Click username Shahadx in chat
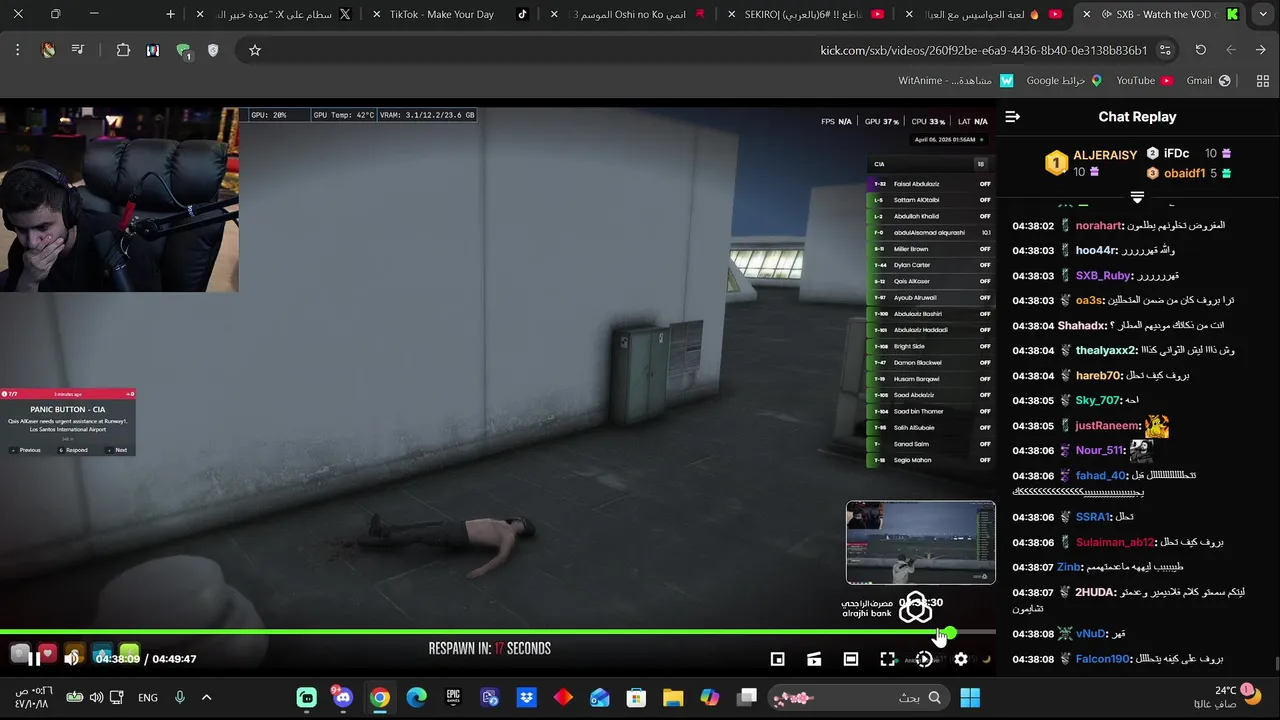Viewport: 1280px width, 720px height. pyautogui.click(x=1081, y=326)
